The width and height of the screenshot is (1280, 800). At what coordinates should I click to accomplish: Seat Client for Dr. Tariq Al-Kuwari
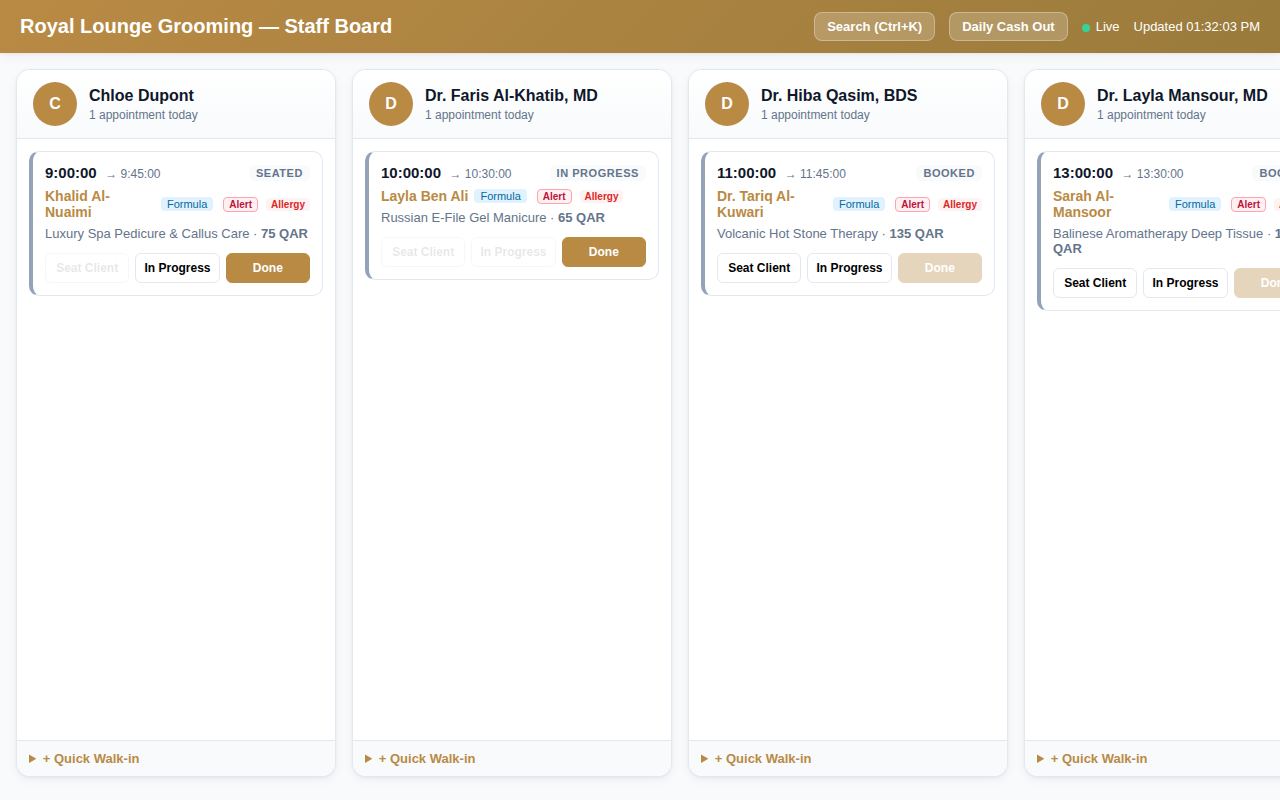click(759, 268)
